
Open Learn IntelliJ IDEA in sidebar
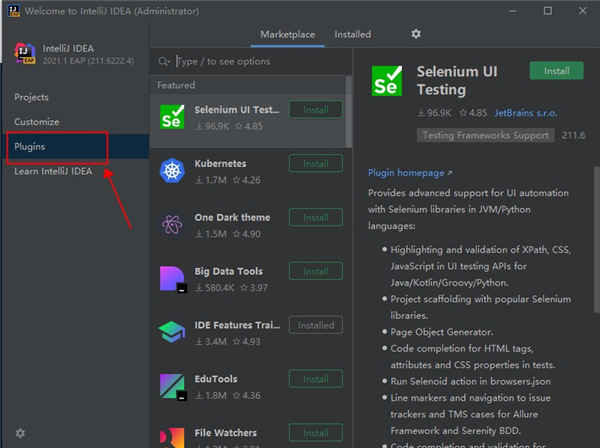point(53,171)
